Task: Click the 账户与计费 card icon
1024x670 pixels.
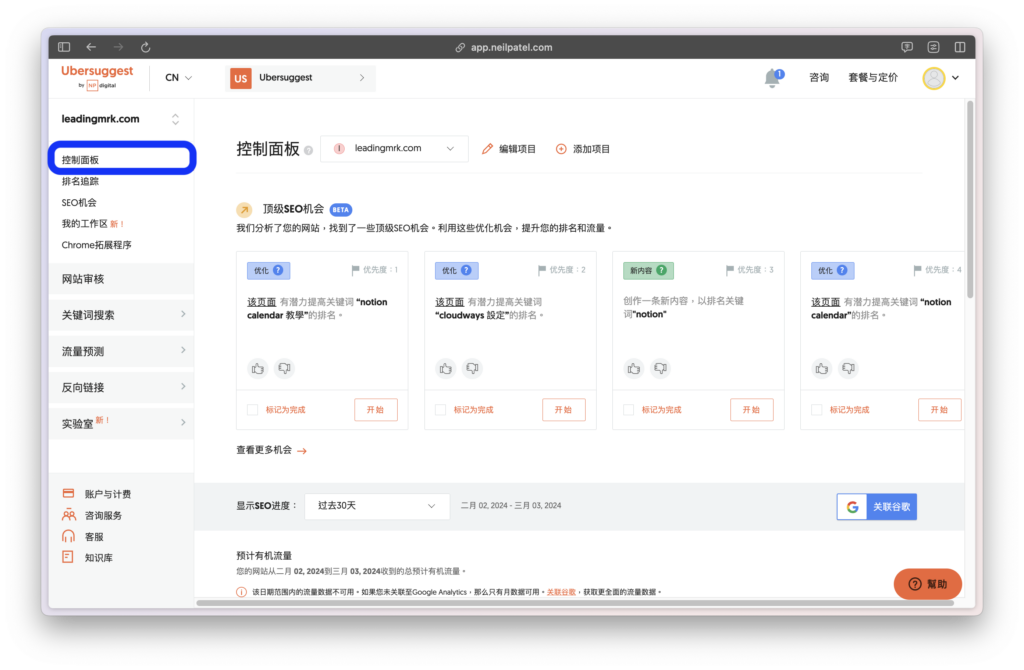Action: [69, 493]
